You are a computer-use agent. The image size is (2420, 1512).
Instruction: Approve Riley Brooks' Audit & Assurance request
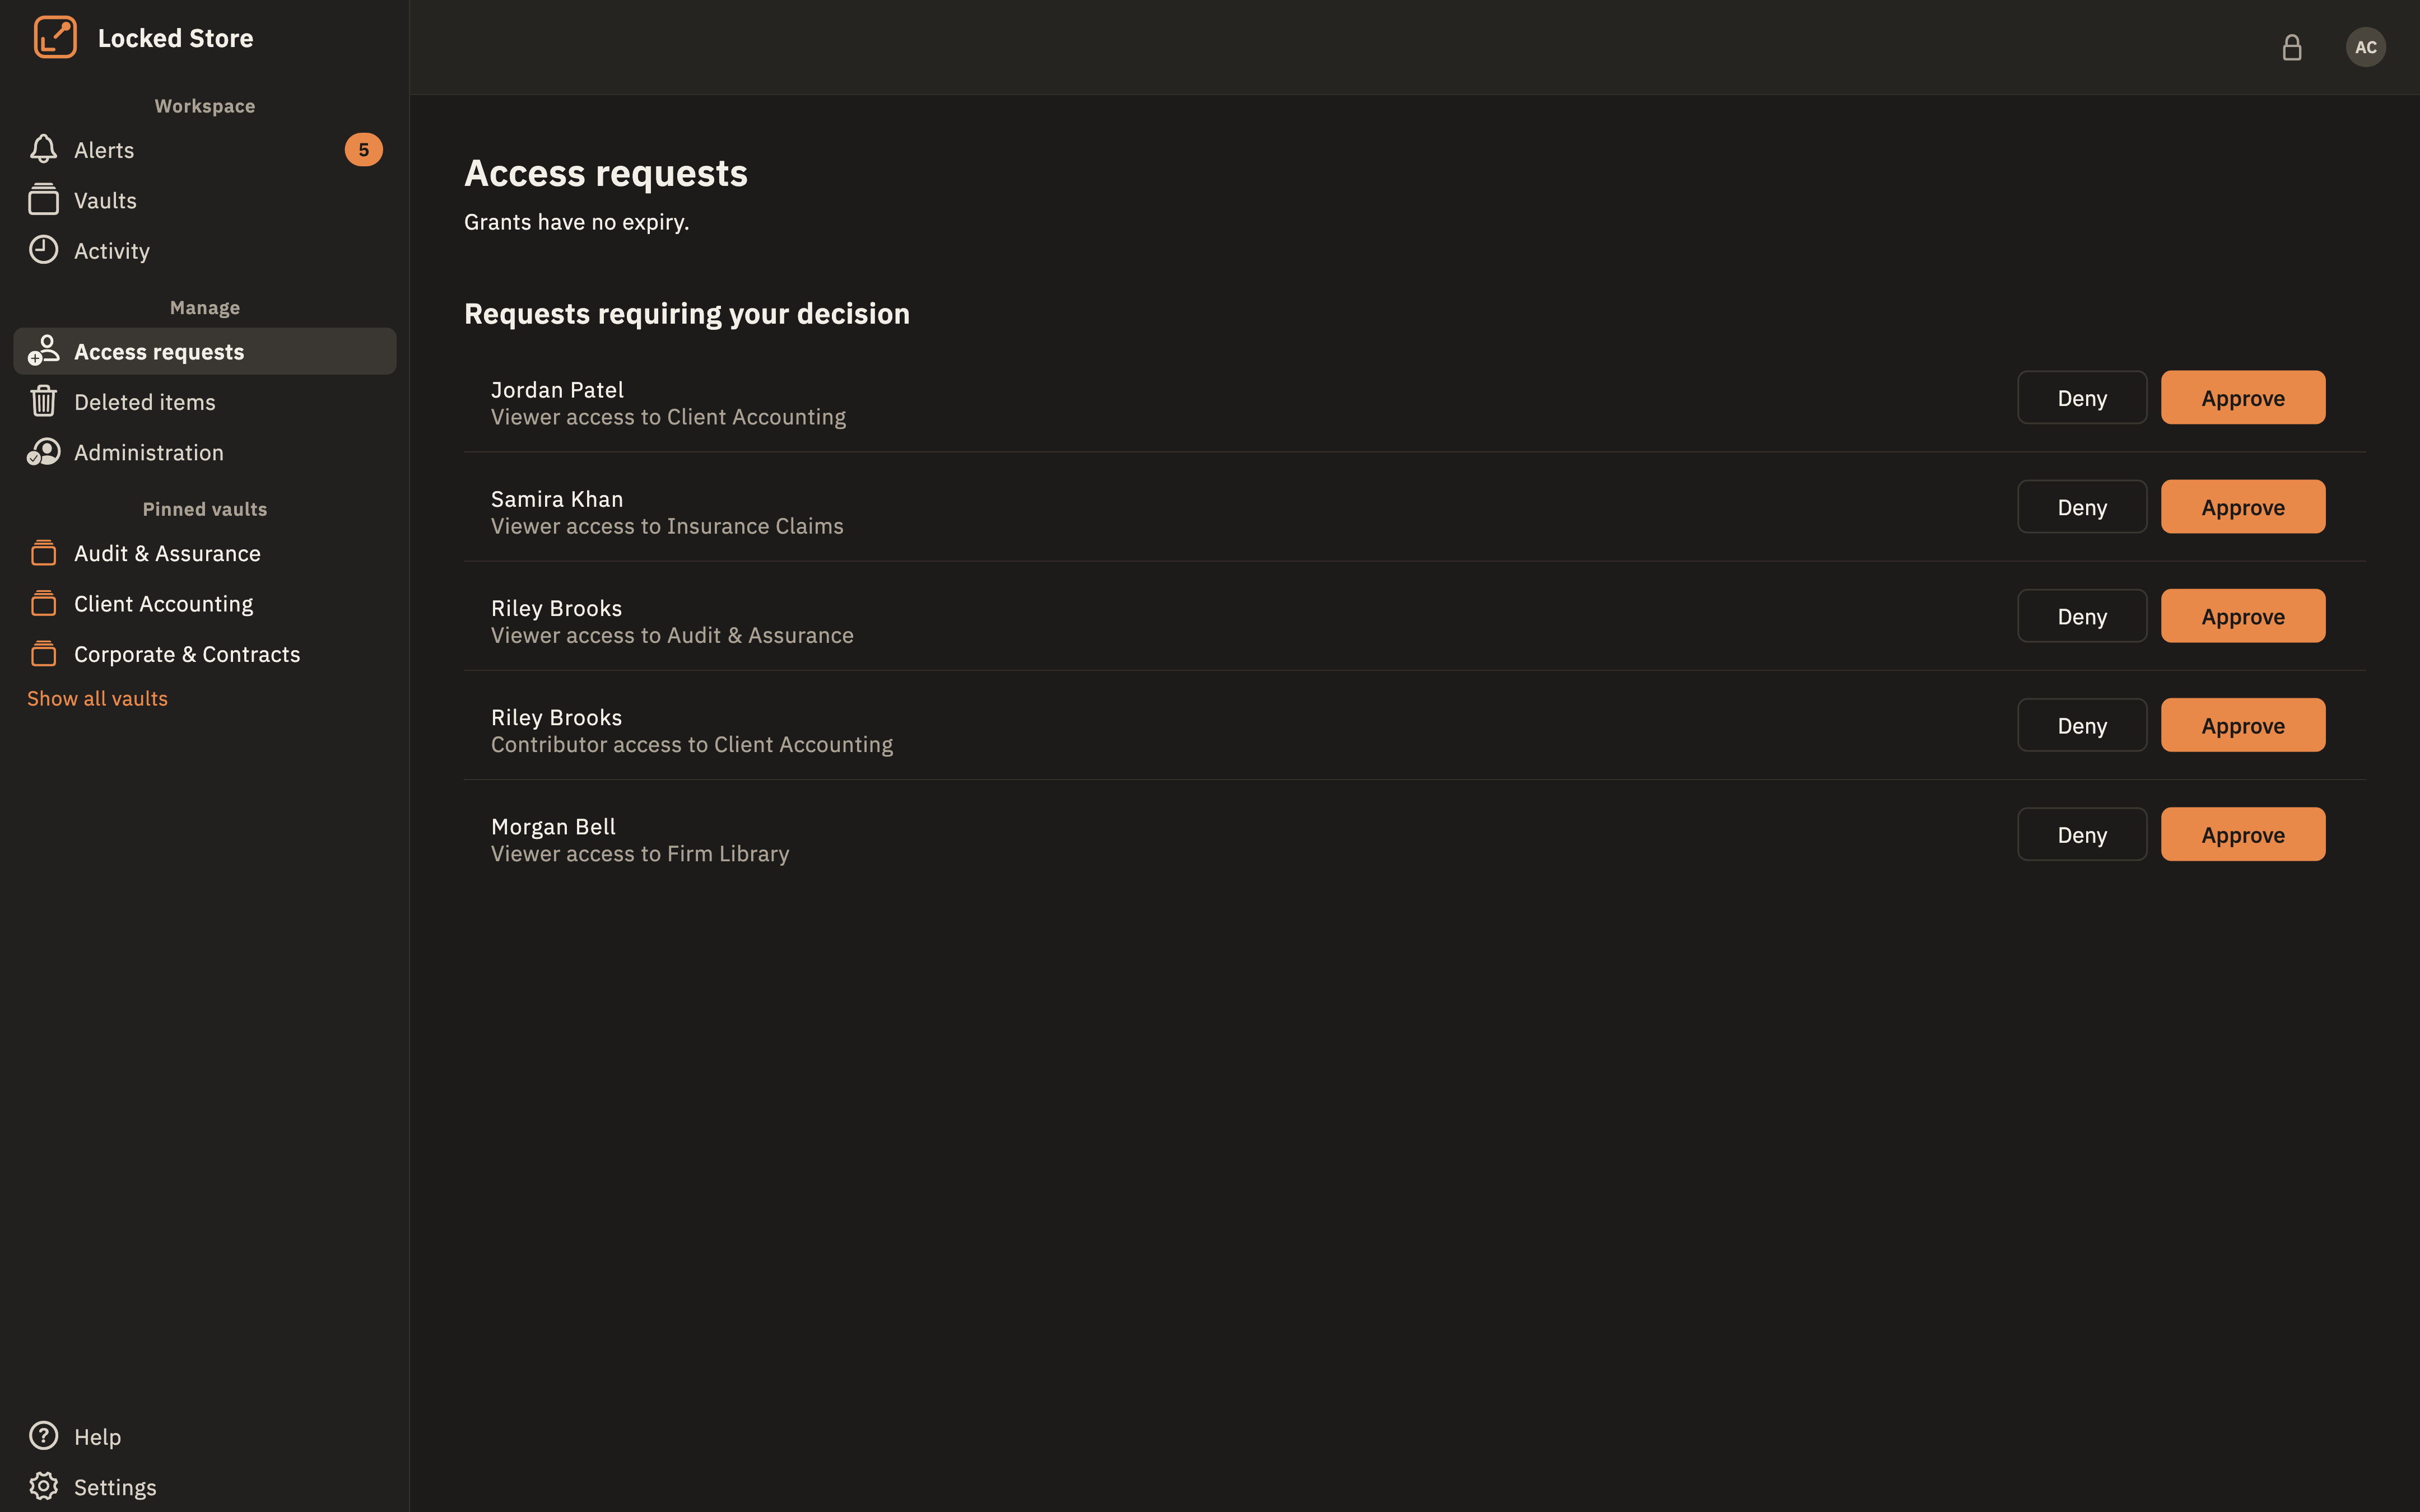[x=2243, y=616]
